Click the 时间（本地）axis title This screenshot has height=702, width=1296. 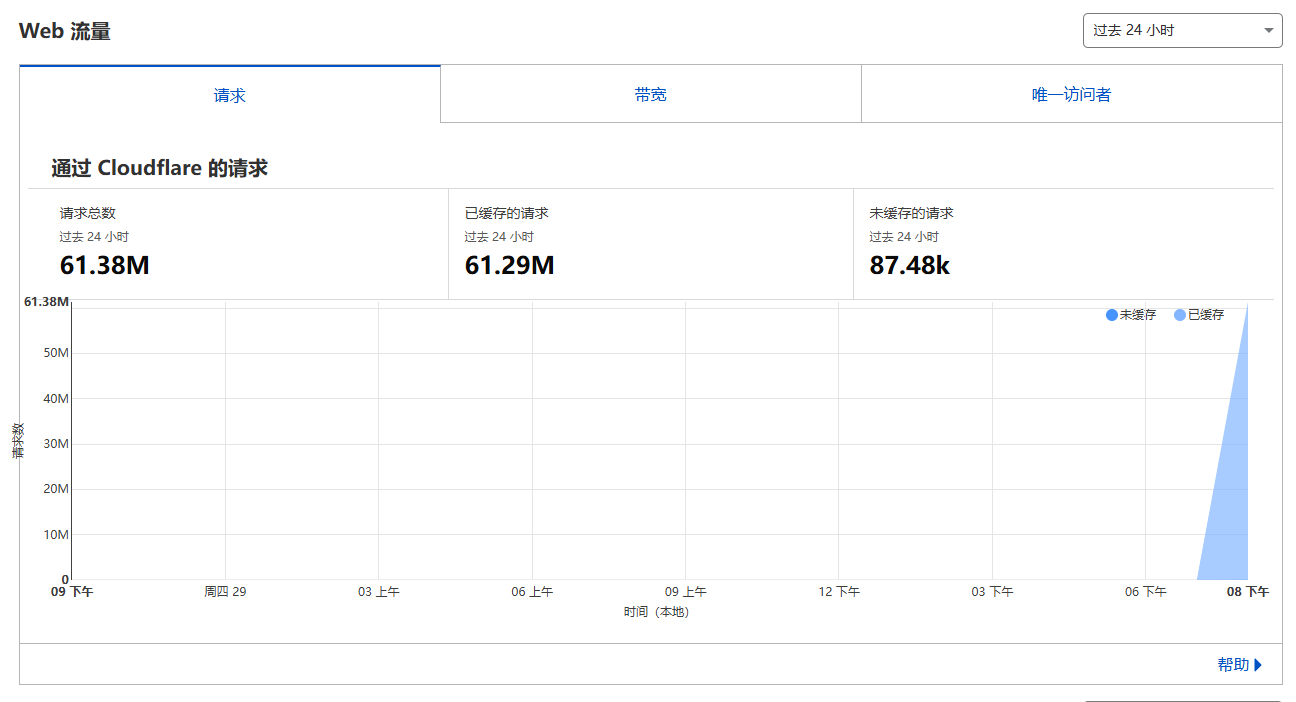656,612
